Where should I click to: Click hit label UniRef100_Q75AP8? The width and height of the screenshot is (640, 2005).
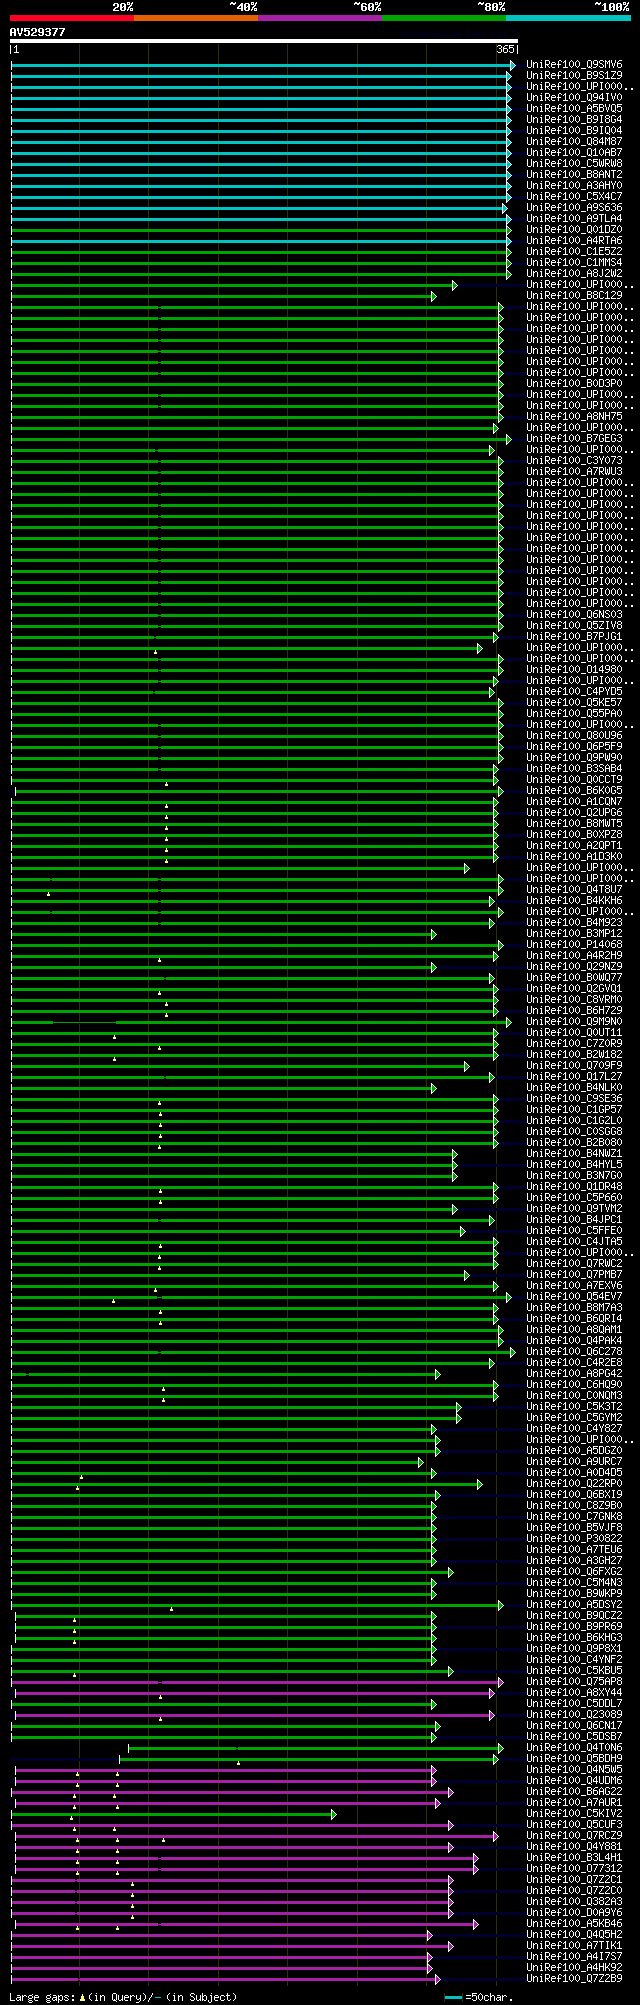point(574,1682)
